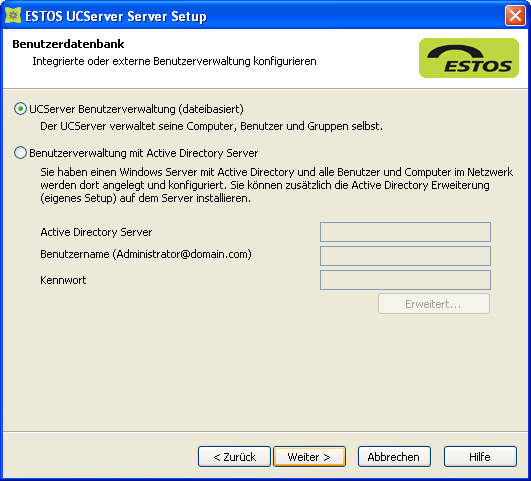Screen dimensions: 531x481
Task: Click the 'Der UCServer verwaltet seine Computer' description
Action: (211, 126)
